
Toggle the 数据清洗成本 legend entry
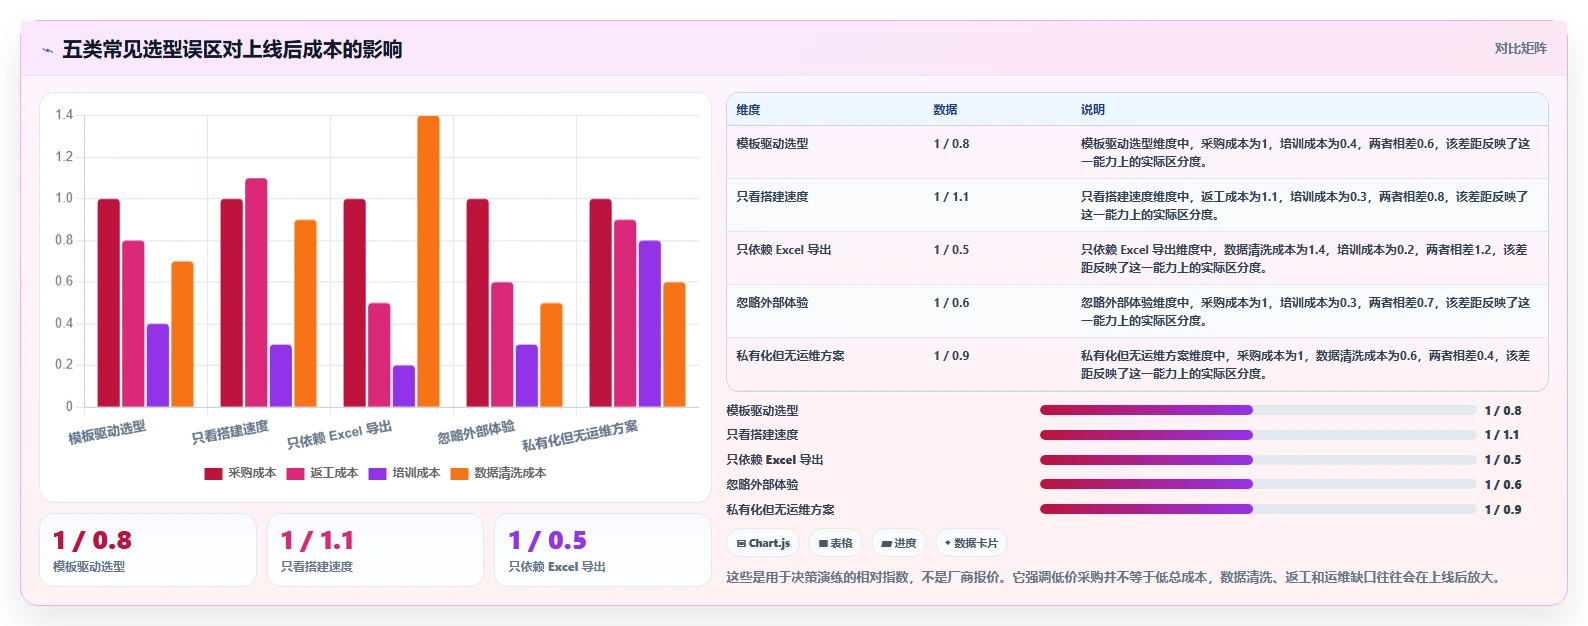coord(498,473)
